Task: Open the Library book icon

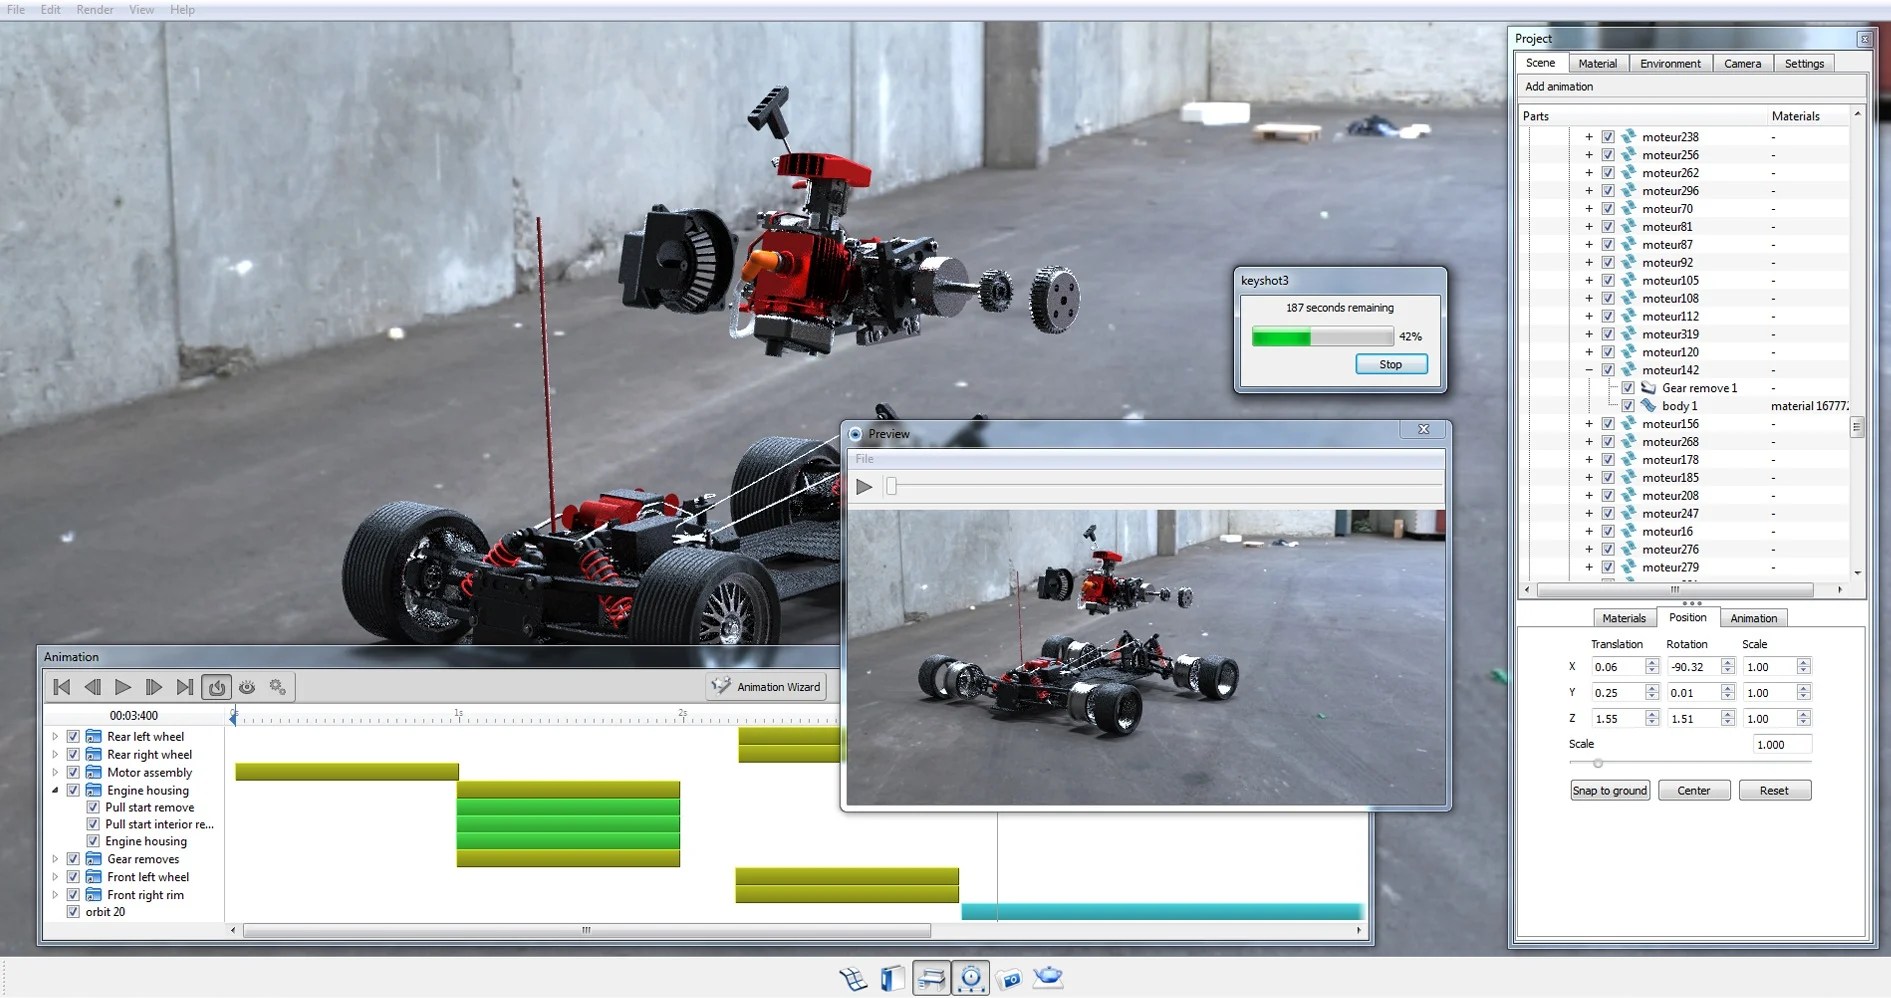Action: 892,978
